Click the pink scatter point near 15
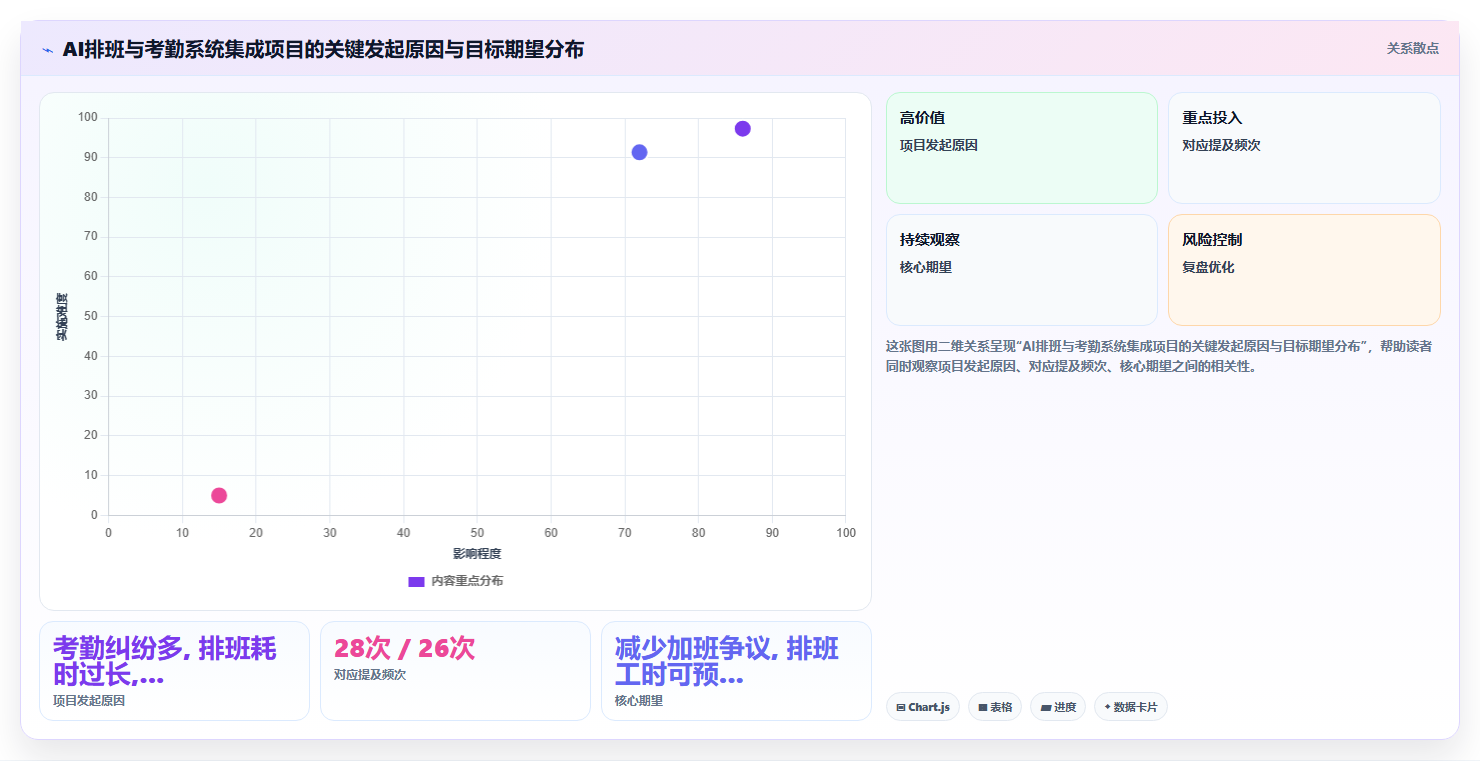 click(x=219, y=495)
